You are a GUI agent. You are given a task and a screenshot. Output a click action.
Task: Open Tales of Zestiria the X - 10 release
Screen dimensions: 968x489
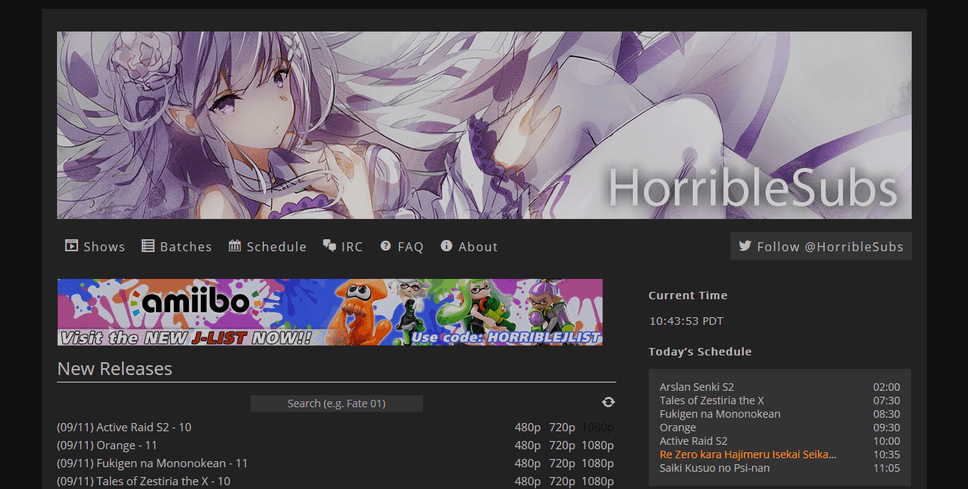coord(143,481)
